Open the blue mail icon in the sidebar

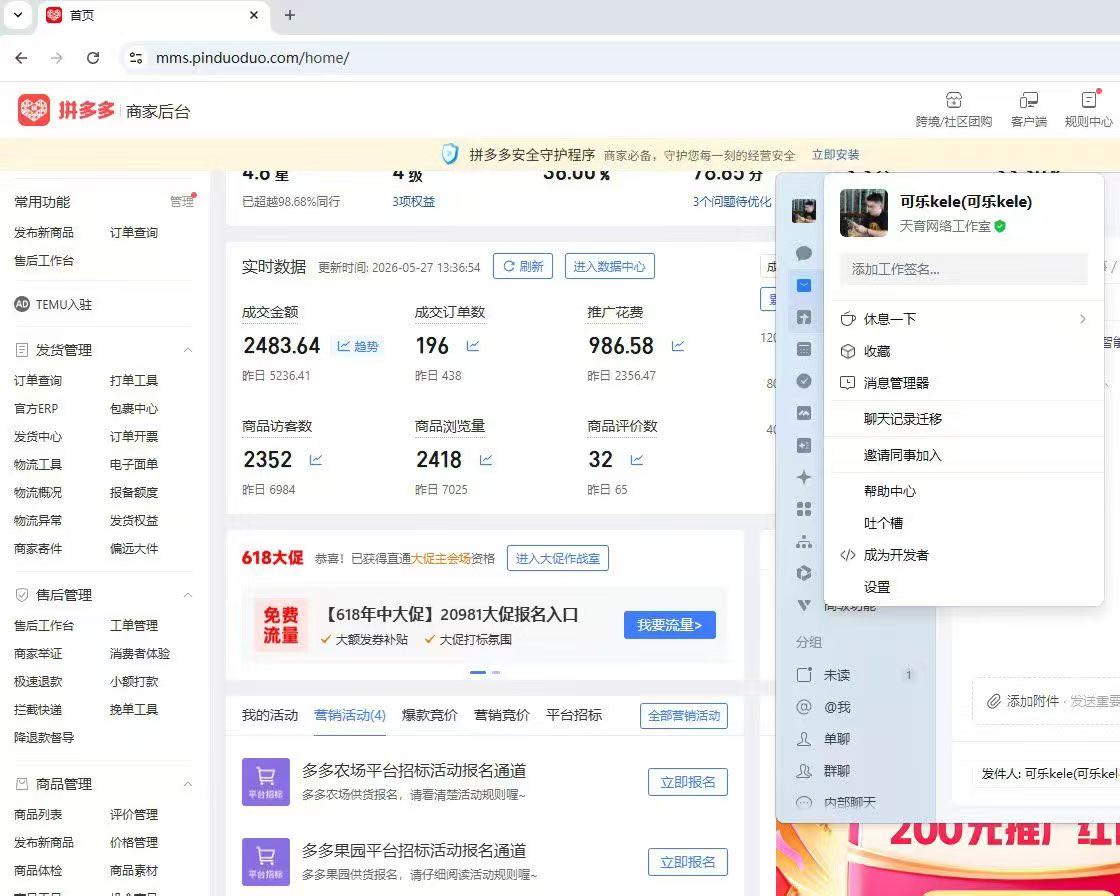pyautogui.click(x=804, y=285)
